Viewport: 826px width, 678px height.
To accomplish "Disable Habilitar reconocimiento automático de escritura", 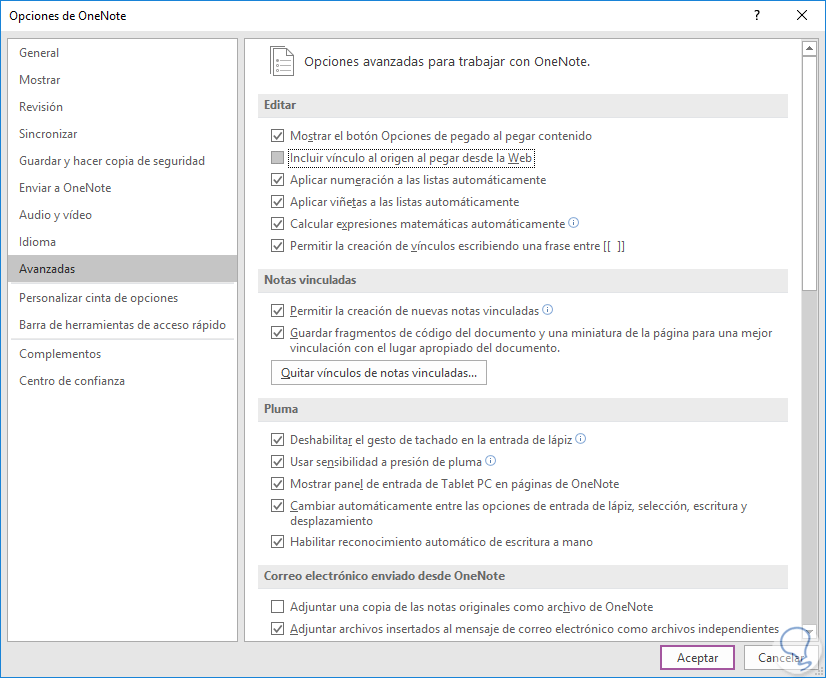I will tap(278, 542).
